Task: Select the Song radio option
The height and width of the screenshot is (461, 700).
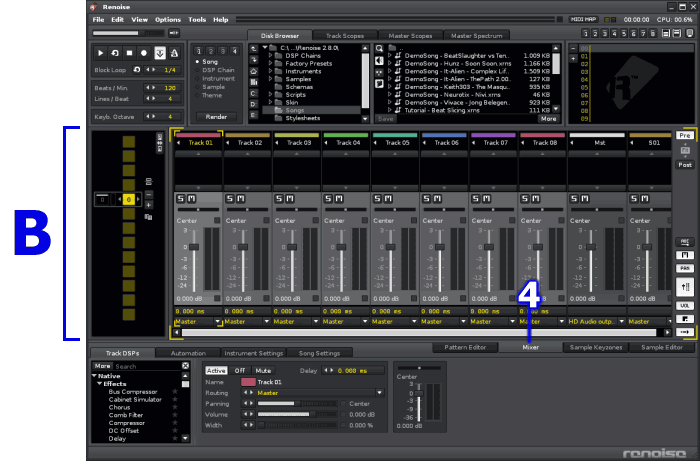Action: [206, 62]
